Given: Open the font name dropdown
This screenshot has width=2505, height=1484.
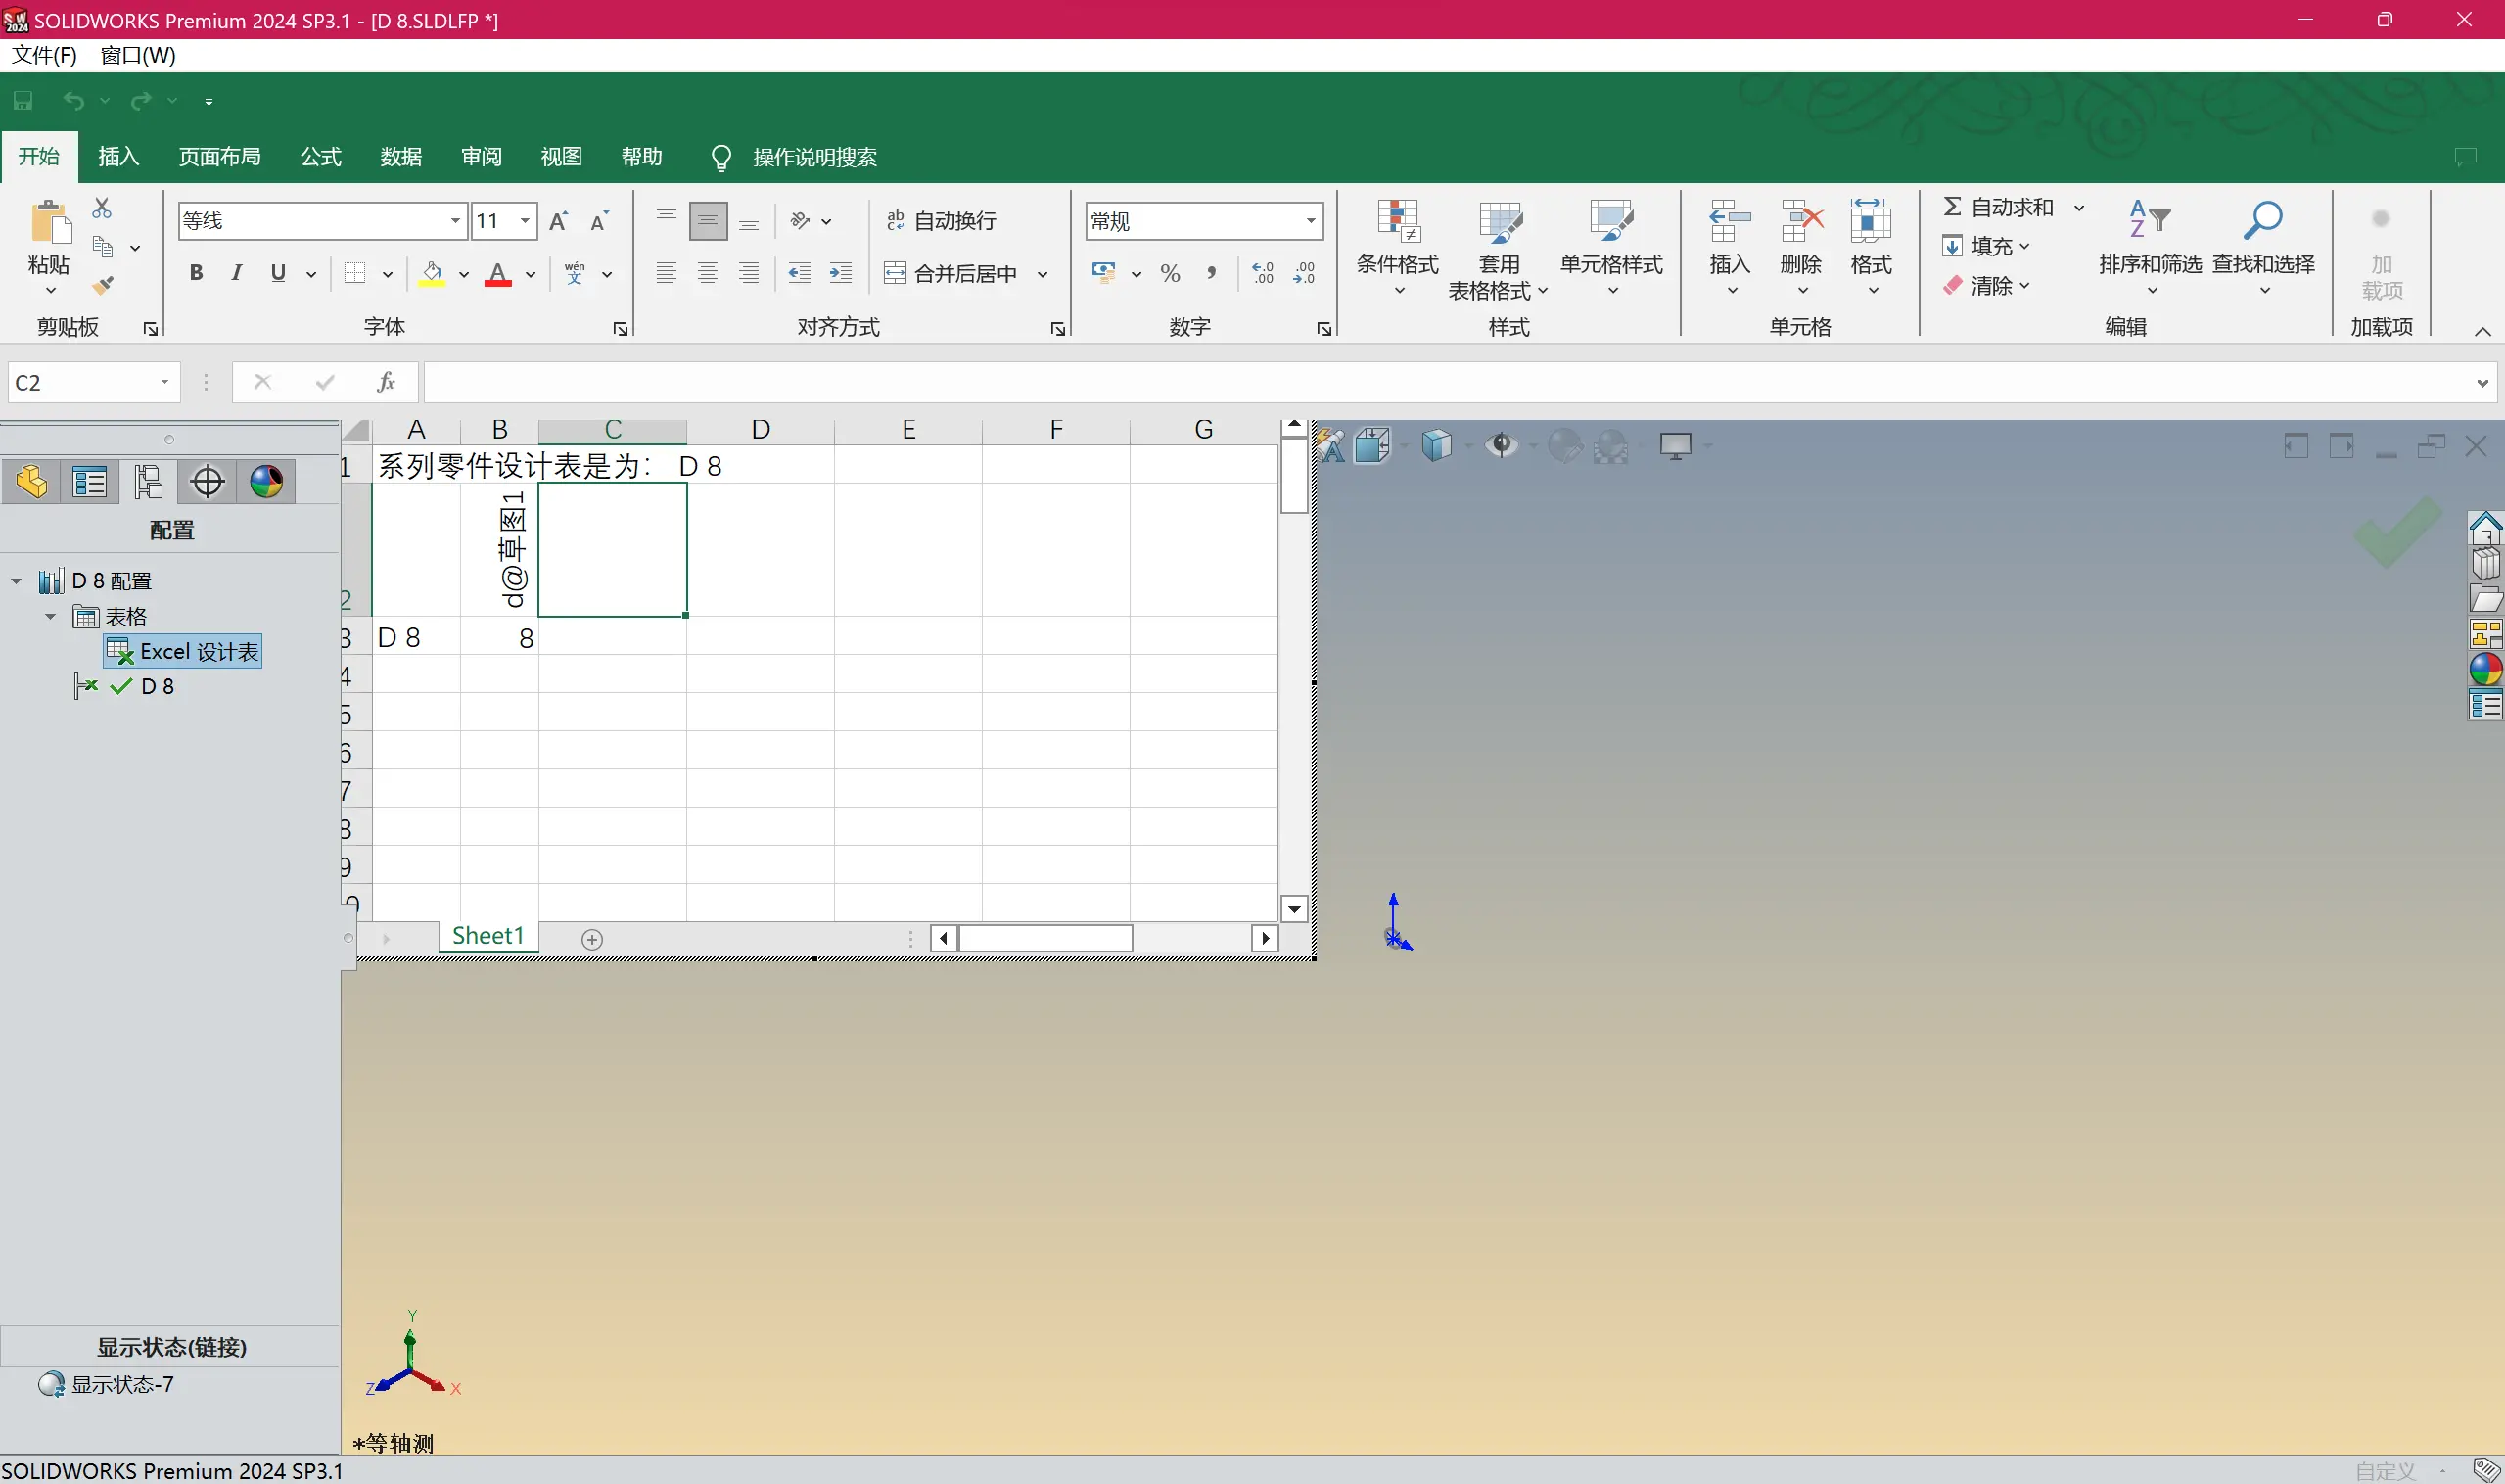Looking at the screenshot, I should coord(455,220).
